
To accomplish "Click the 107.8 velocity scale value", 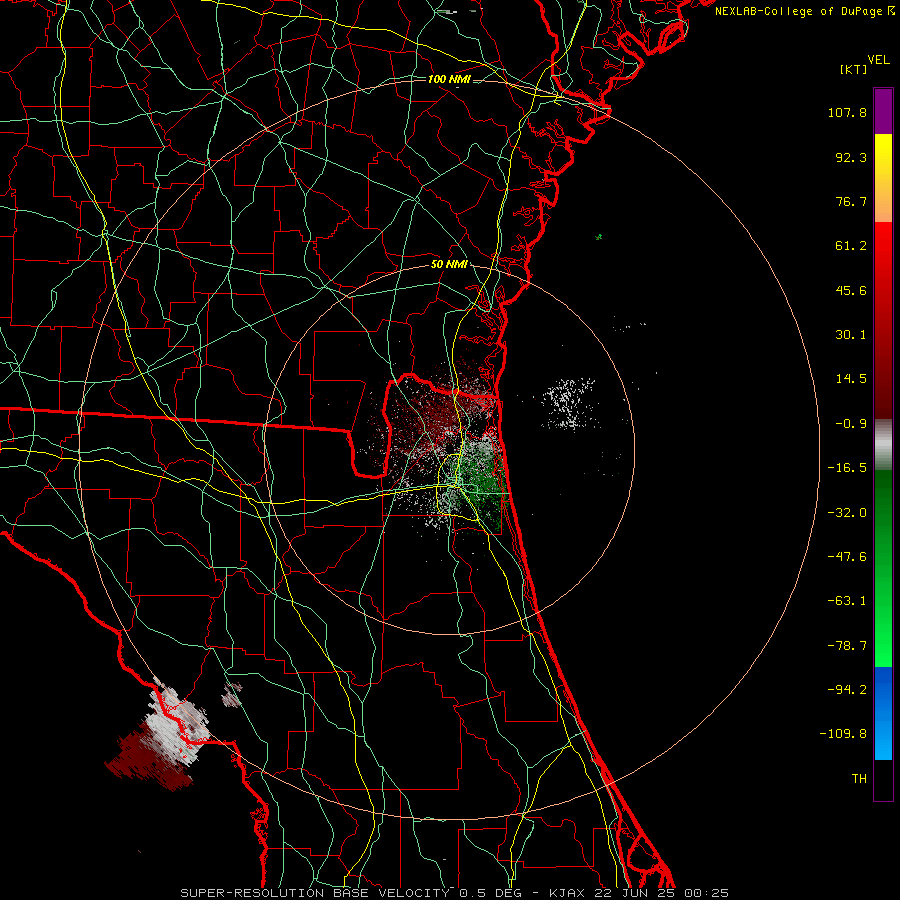I will tap(847, 112).
